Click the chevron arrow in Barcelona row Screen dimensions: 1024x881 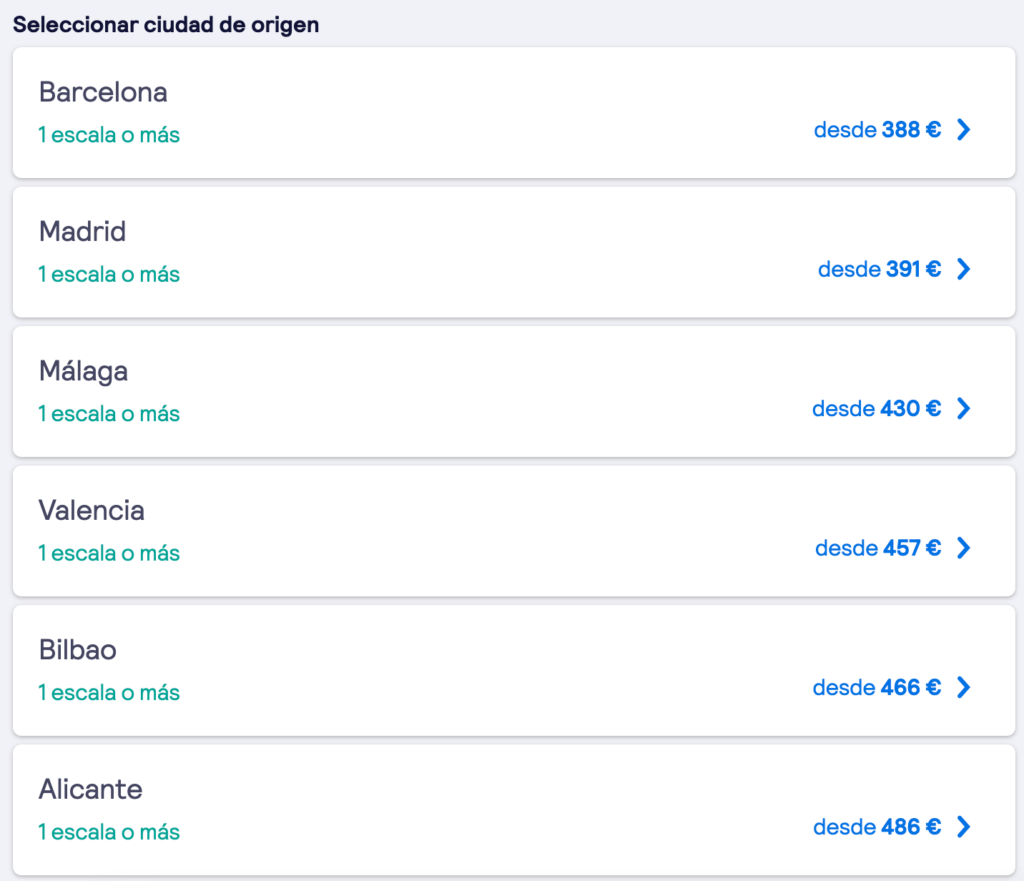(963, 129)
